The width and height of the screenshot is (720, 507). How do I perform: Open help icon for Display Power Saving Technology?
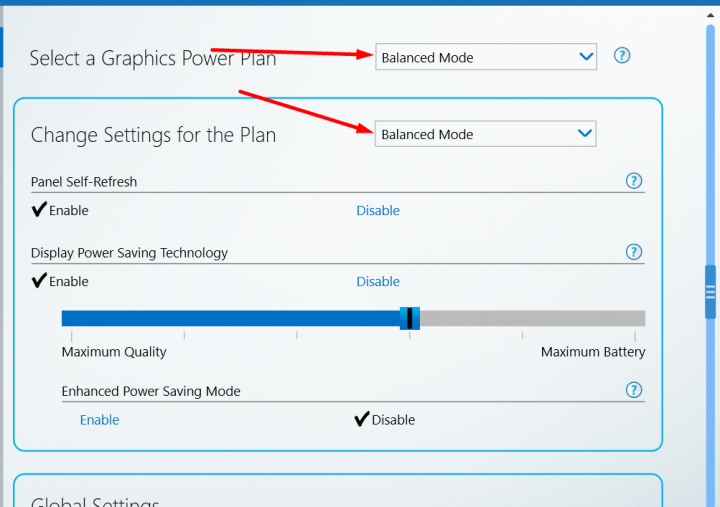[x=634, y=252]
